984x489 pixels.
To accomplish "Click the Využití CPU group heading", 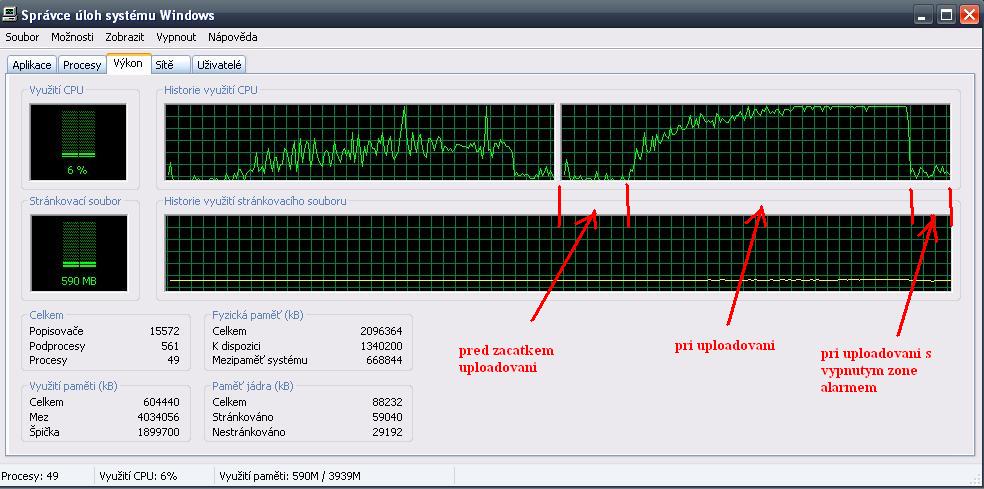I will (56, 90).
